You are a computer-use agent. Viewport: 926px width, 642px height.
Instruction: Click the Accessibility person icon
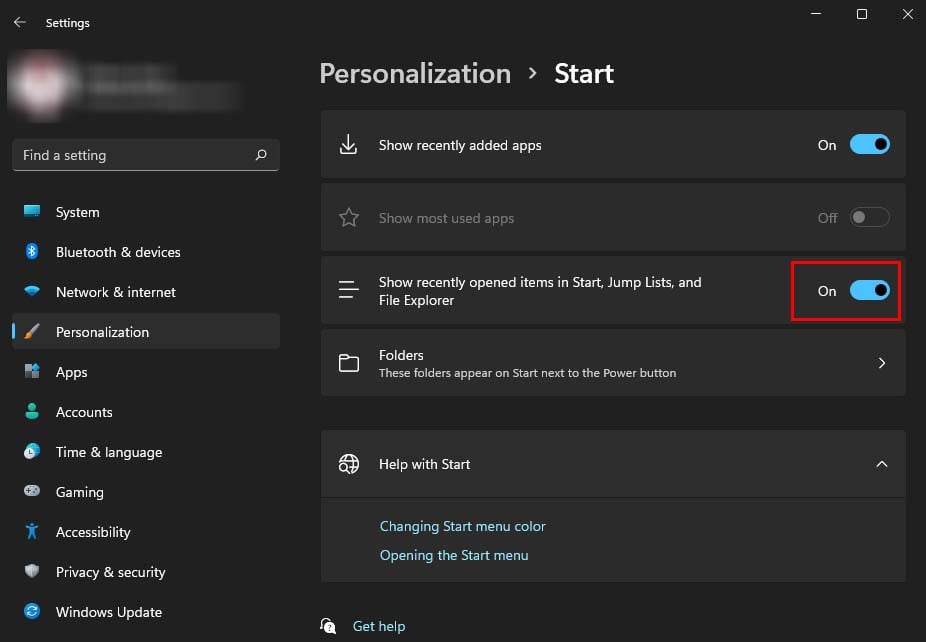tap(32, 532)
